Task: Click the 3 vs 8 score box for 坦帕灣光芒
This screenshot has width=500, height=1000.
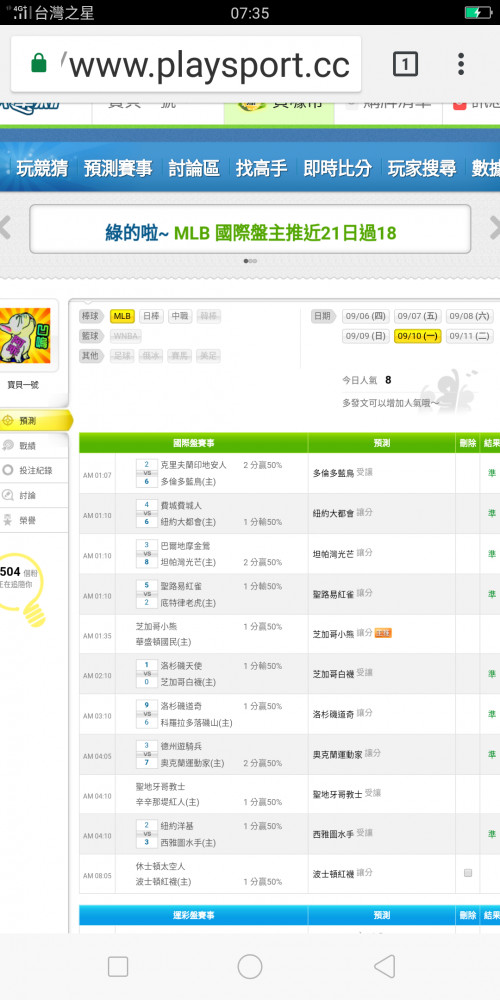Action: pyautogui.click(x=147, y=553)
